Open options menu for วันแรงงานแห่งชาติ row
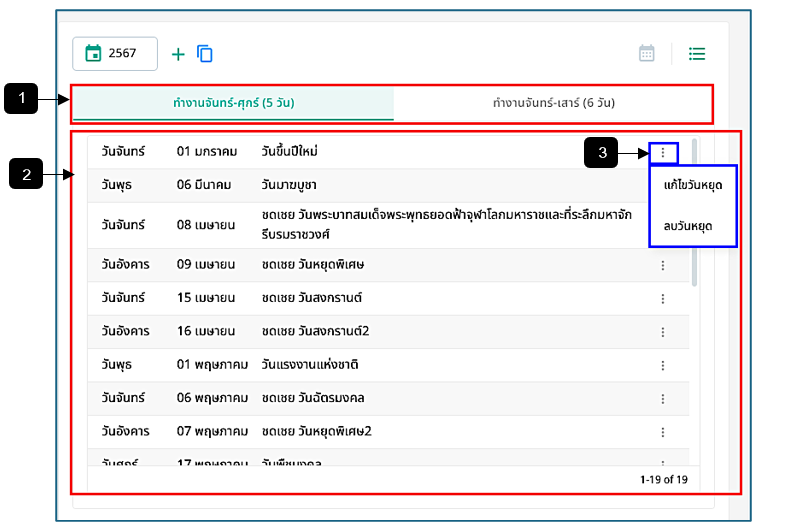This screenshot has width=808, height=522. 663,365
